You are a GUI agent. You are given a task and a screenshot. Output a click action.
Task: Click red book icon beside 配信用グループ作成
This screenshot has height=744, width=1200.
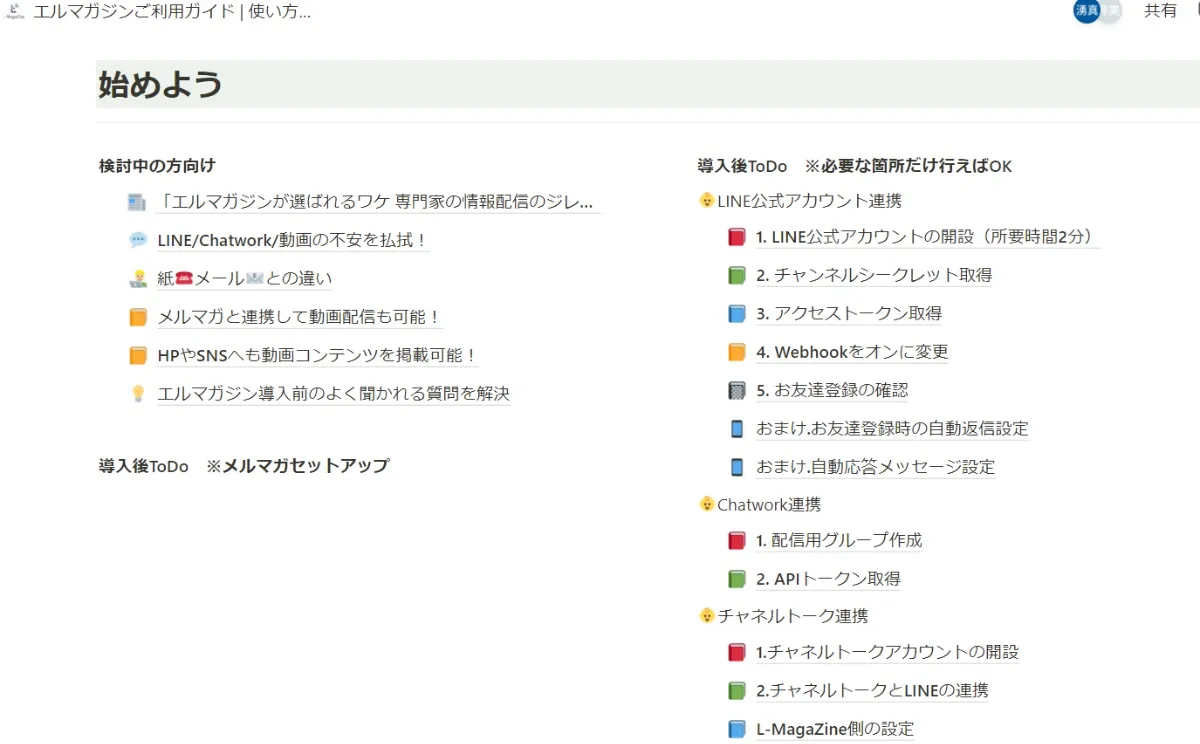[737, 540]
